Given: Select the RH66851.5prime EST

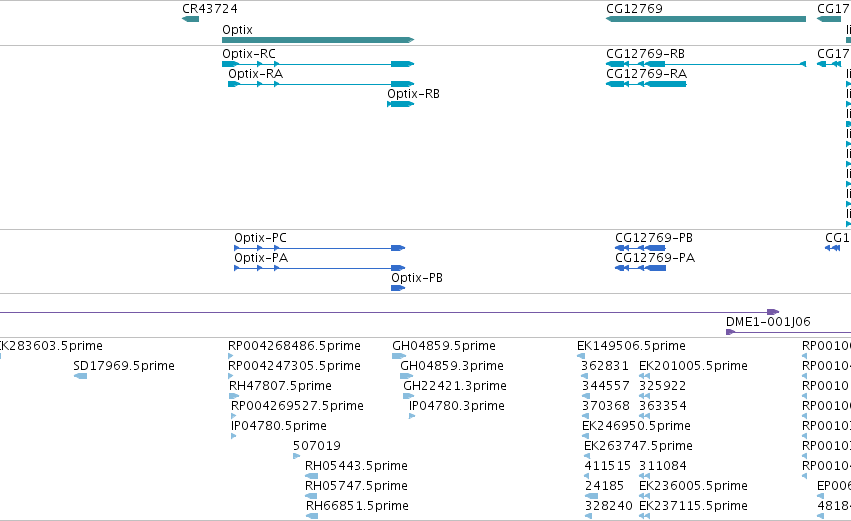Looking at the screenshot, I should [x=312, y=517].
